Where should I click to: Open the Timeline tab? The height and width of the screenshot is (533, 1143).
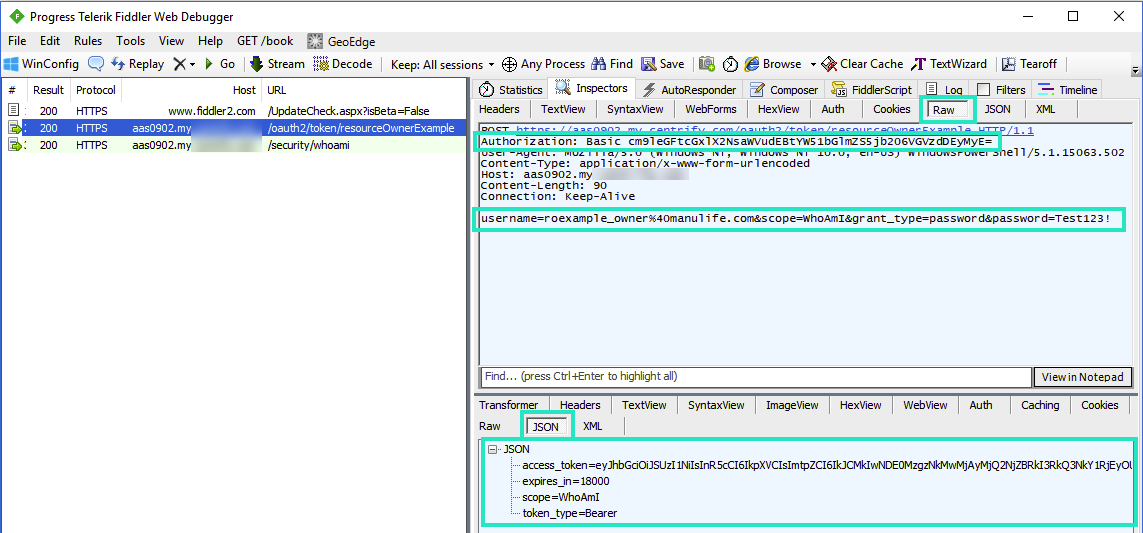tap(1068, 90)
